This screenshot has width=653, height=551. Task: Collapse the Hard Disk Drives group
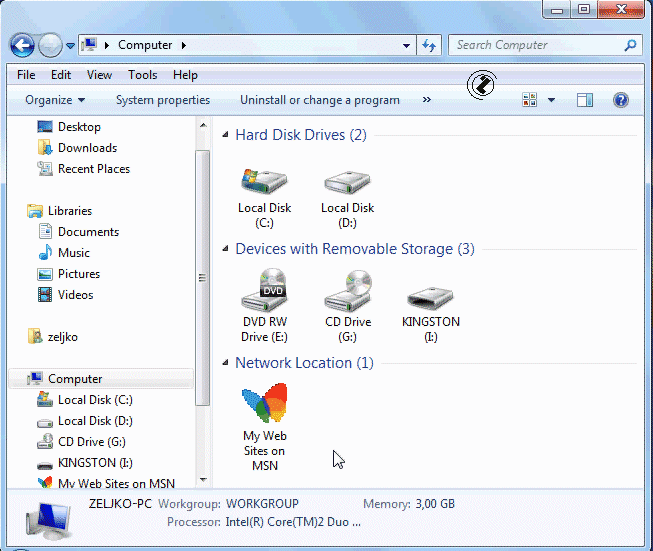(x=225, y=135)
